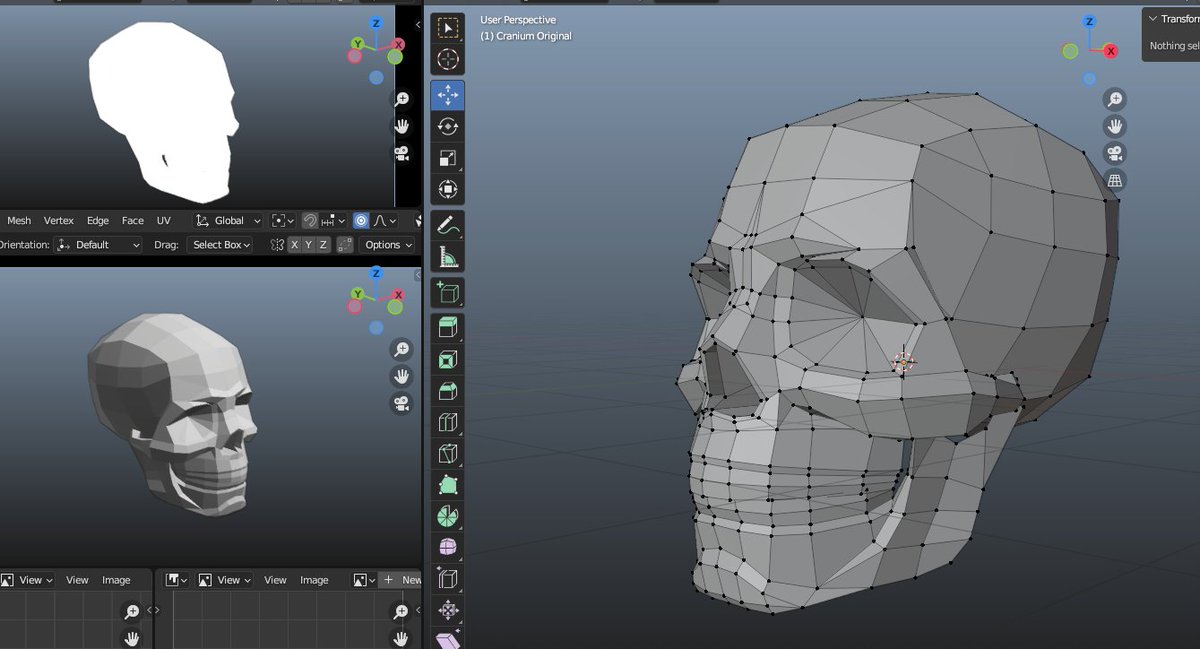The image size is (1200, 649).
Task: Click zoom magnifier in white silhouette viewport
Action: tap(401, 99)
